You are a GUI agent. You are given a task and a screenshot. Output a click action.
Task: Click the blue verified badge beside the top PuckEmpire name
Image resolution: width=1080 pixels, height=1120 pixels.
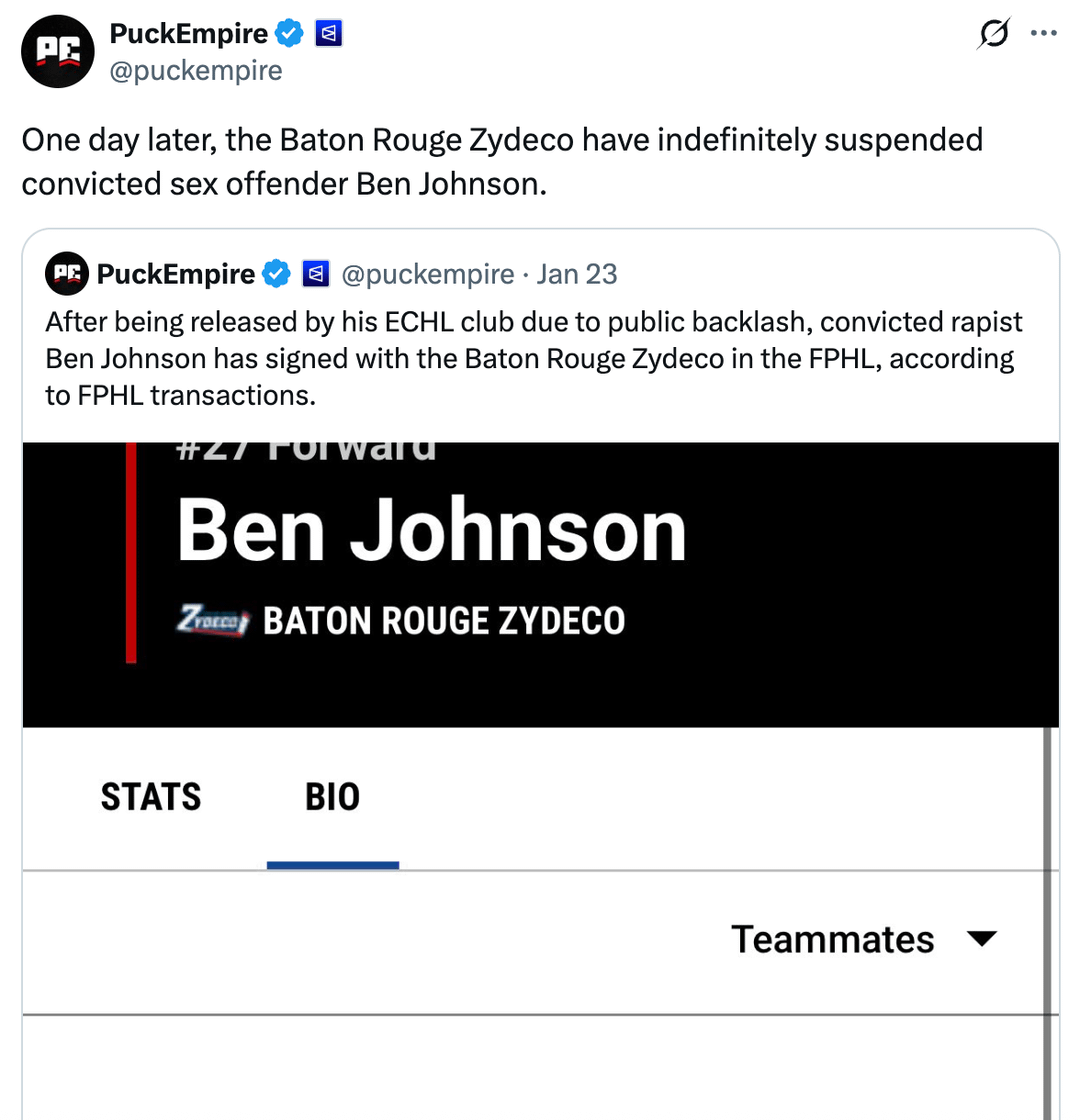[290, 34]
